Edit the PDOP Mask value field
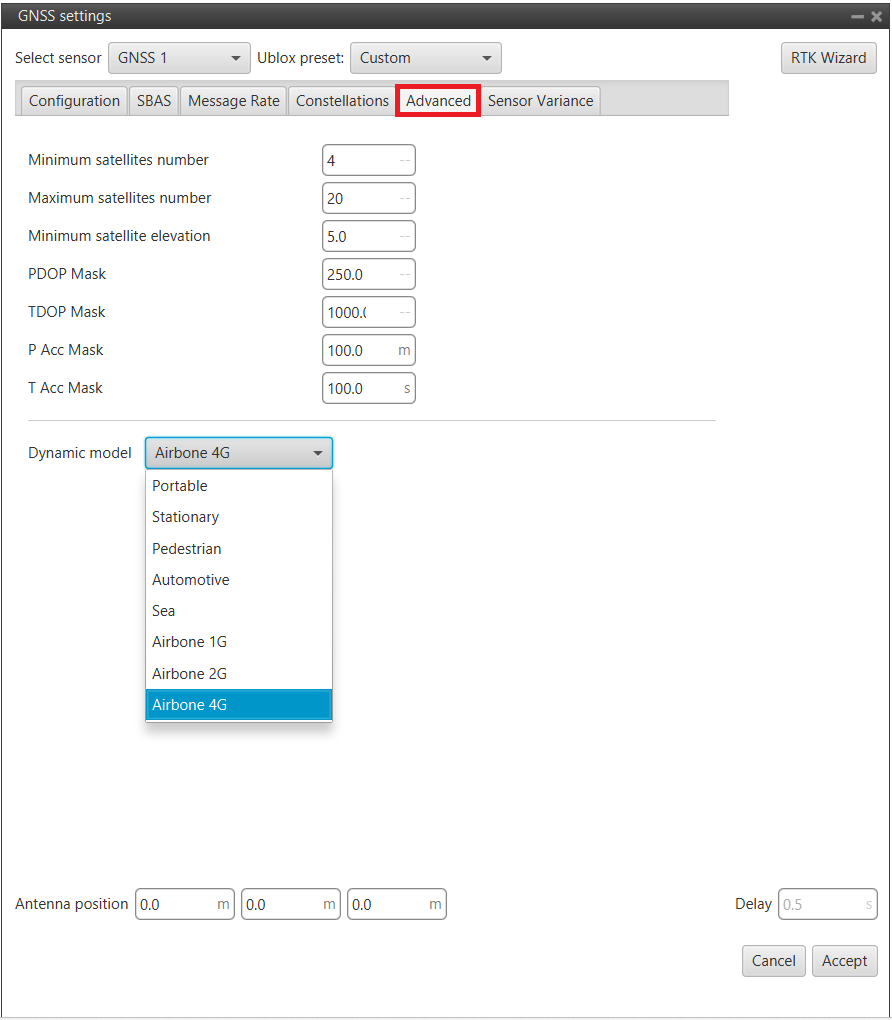892x1020 pixels. pyautogui.click(x=360, y=274)
